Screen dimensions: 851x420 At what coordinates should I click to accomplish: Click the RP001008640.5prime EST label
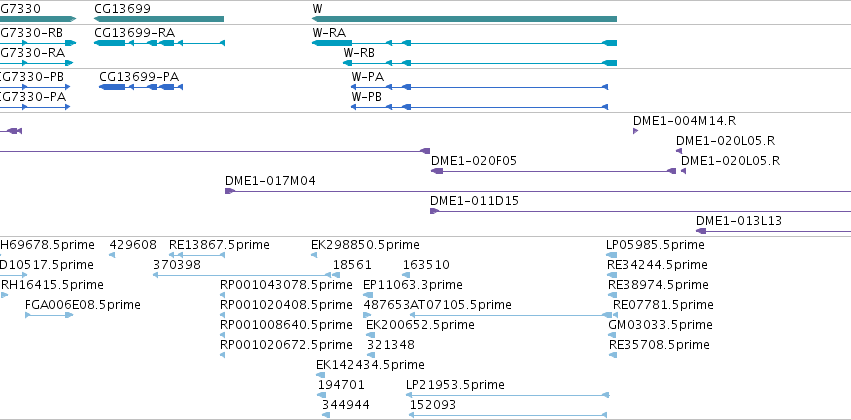(x=287, y=325)
